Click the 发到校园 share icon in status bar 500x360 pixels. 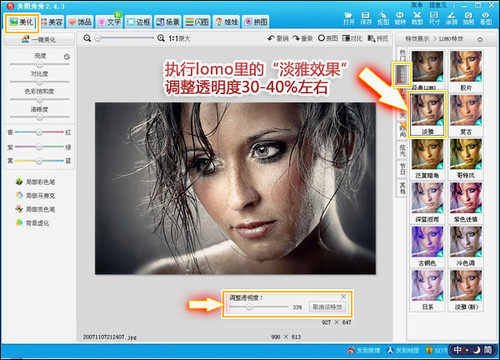coord(390,350)
